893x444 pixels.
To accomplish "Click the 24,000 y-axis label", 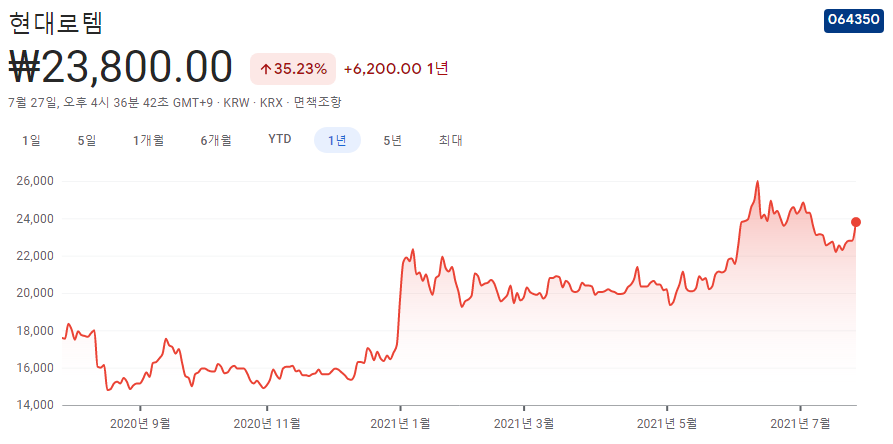I will [36, 219].
